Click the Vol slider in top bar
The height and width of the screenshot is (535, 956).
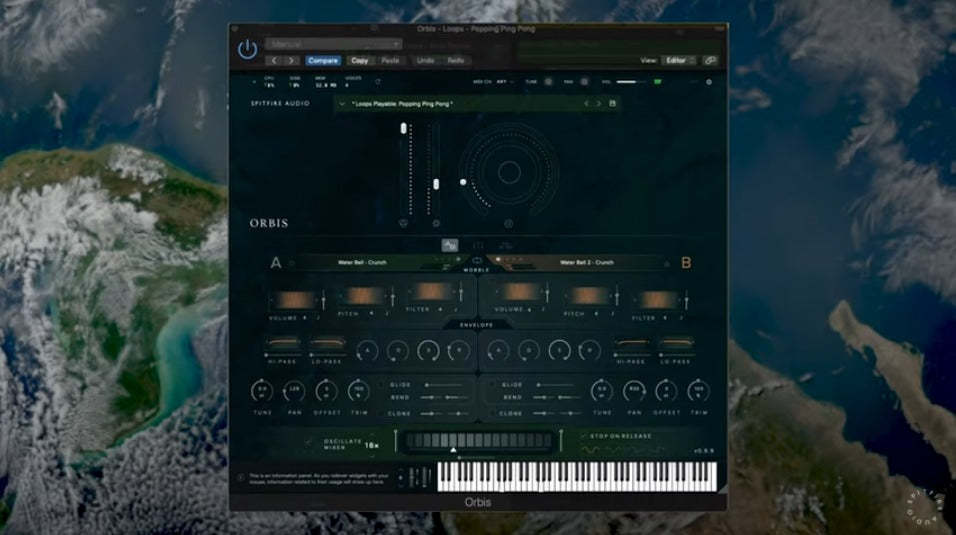coord(630,82)
